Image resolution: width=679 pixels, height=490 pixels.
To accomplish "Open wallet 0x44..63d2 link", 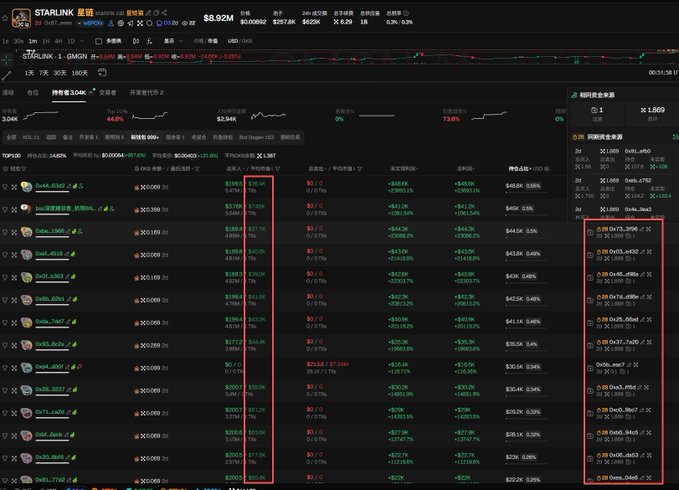I will pyautogui.click(x=50, y=186).
